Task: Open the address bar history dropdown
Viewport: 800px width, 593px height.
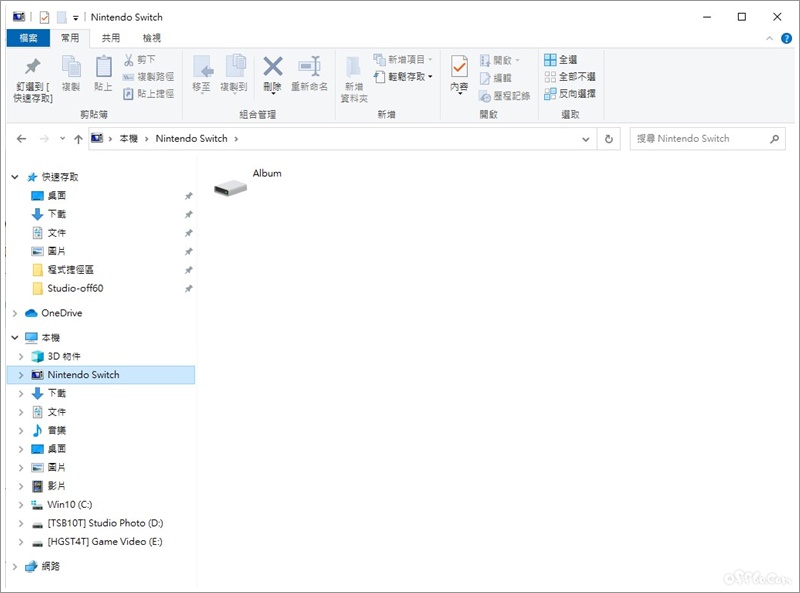Action: pyautogui.click(x=586, y=139)
